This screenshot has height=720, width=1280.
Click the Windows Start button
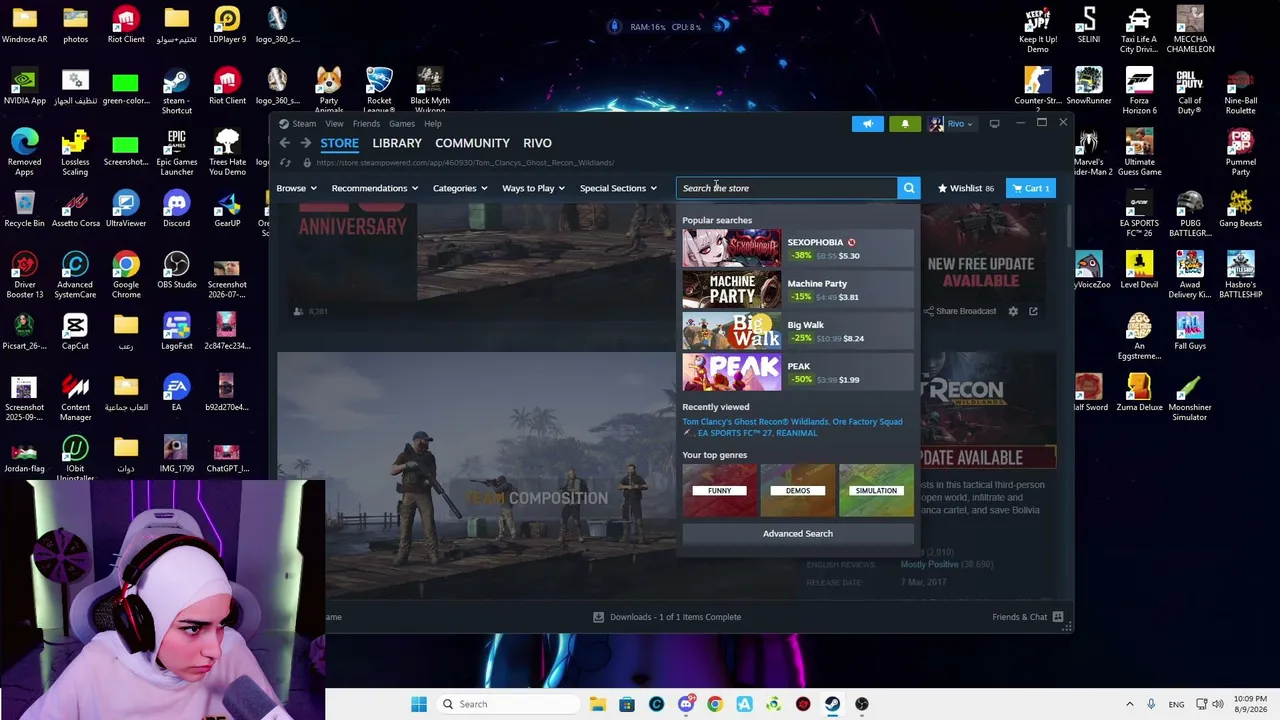click(x=419, y=704)
